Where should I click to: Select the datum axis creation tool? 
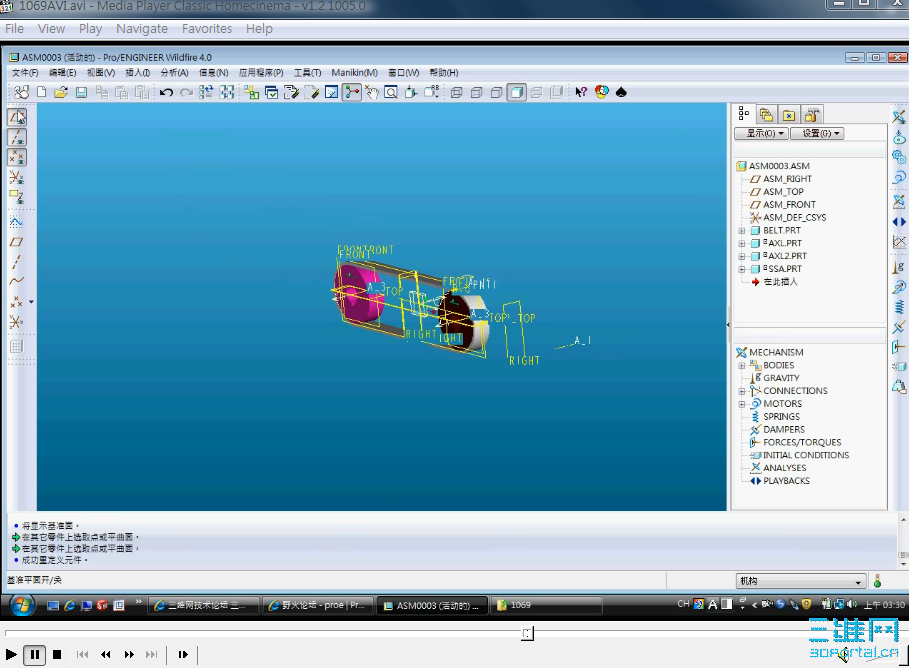16,262
